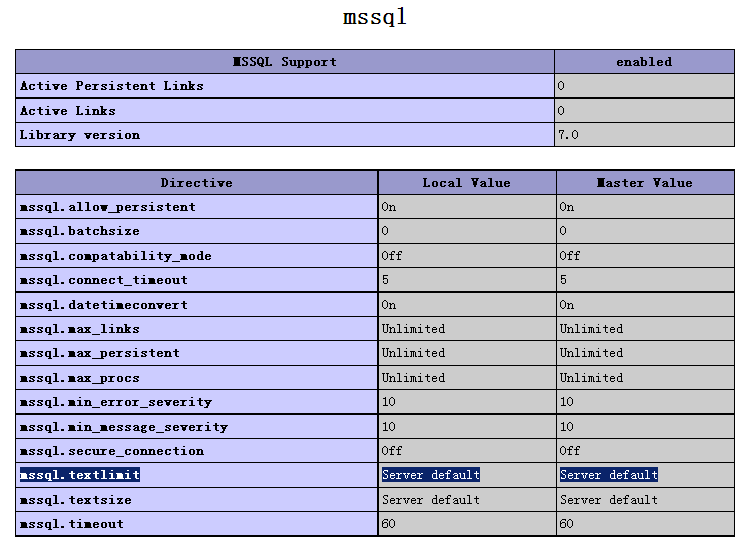Click the Local Value column header

pos(467,183)
